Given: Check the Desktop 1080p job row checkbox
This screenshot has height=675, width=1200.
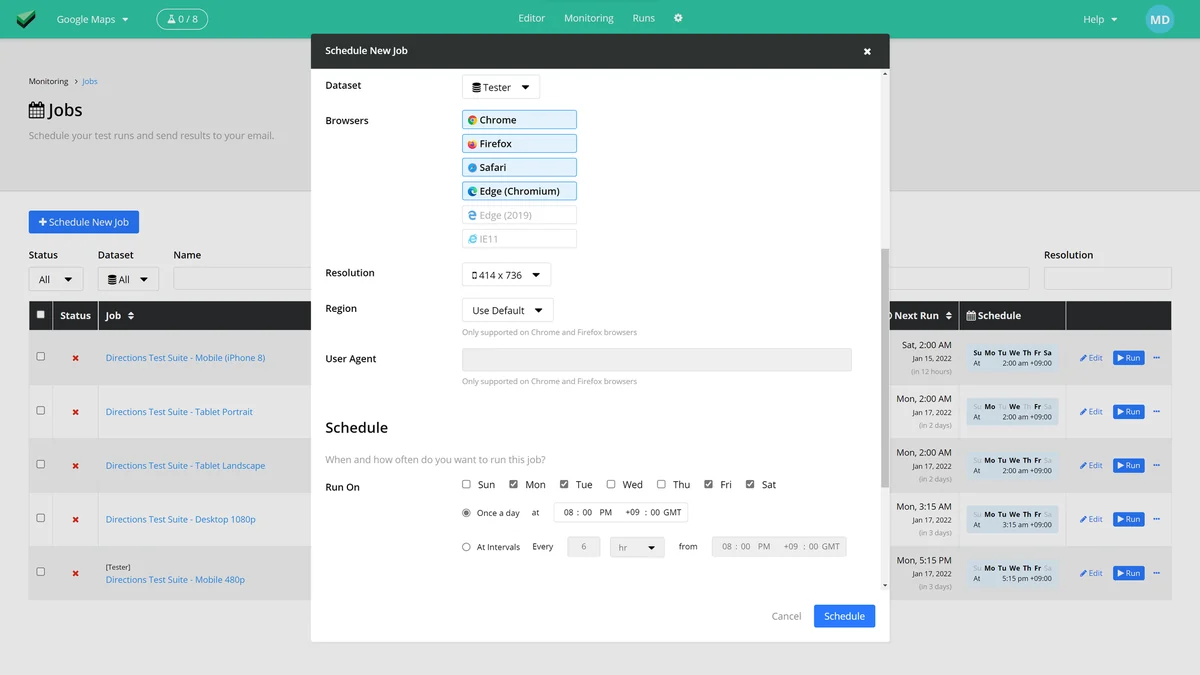Looking at the screenshot, I should pos(40,519).
